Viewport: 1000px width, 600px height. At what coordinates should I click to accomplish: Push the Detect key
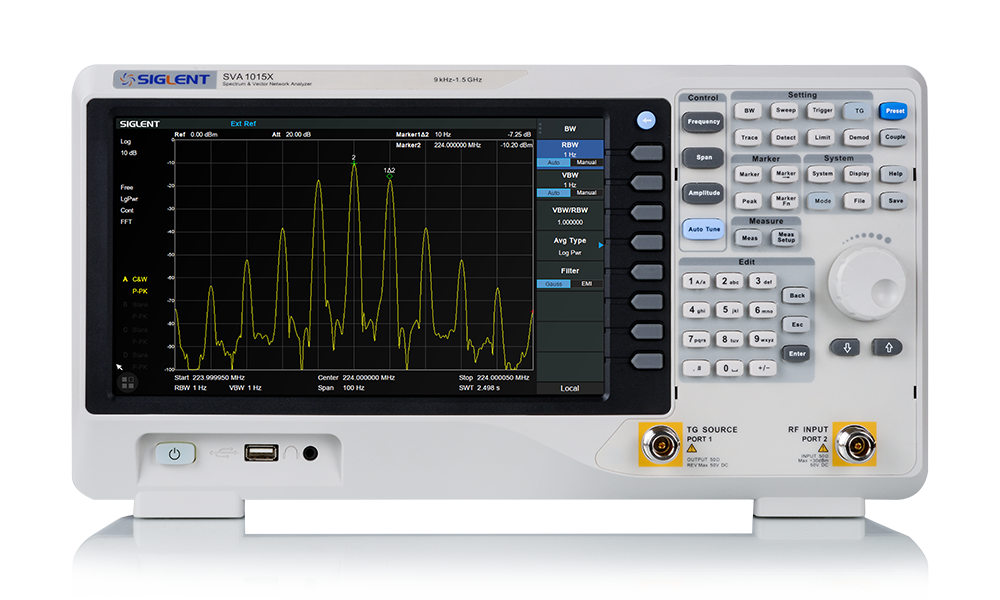click(786, 137)
